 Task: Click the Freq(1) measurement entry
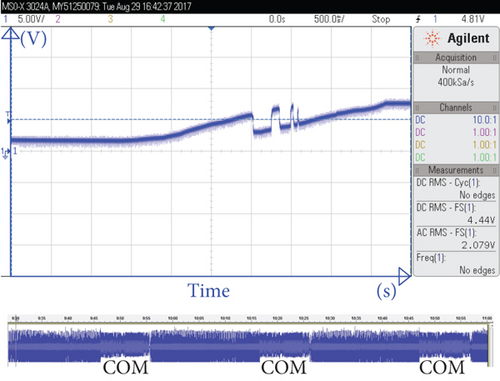[456, 264]
